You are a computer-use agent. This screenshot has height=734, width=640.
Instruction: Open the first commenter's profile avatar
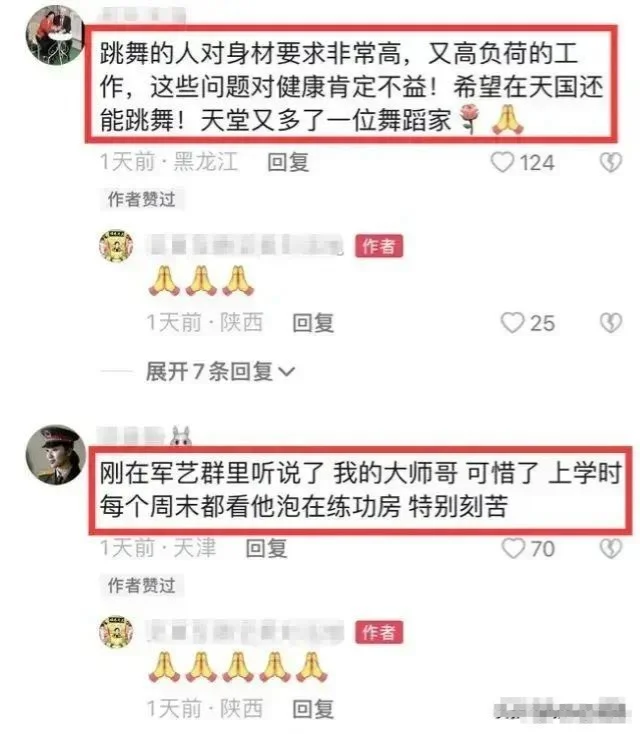point(56,35)
